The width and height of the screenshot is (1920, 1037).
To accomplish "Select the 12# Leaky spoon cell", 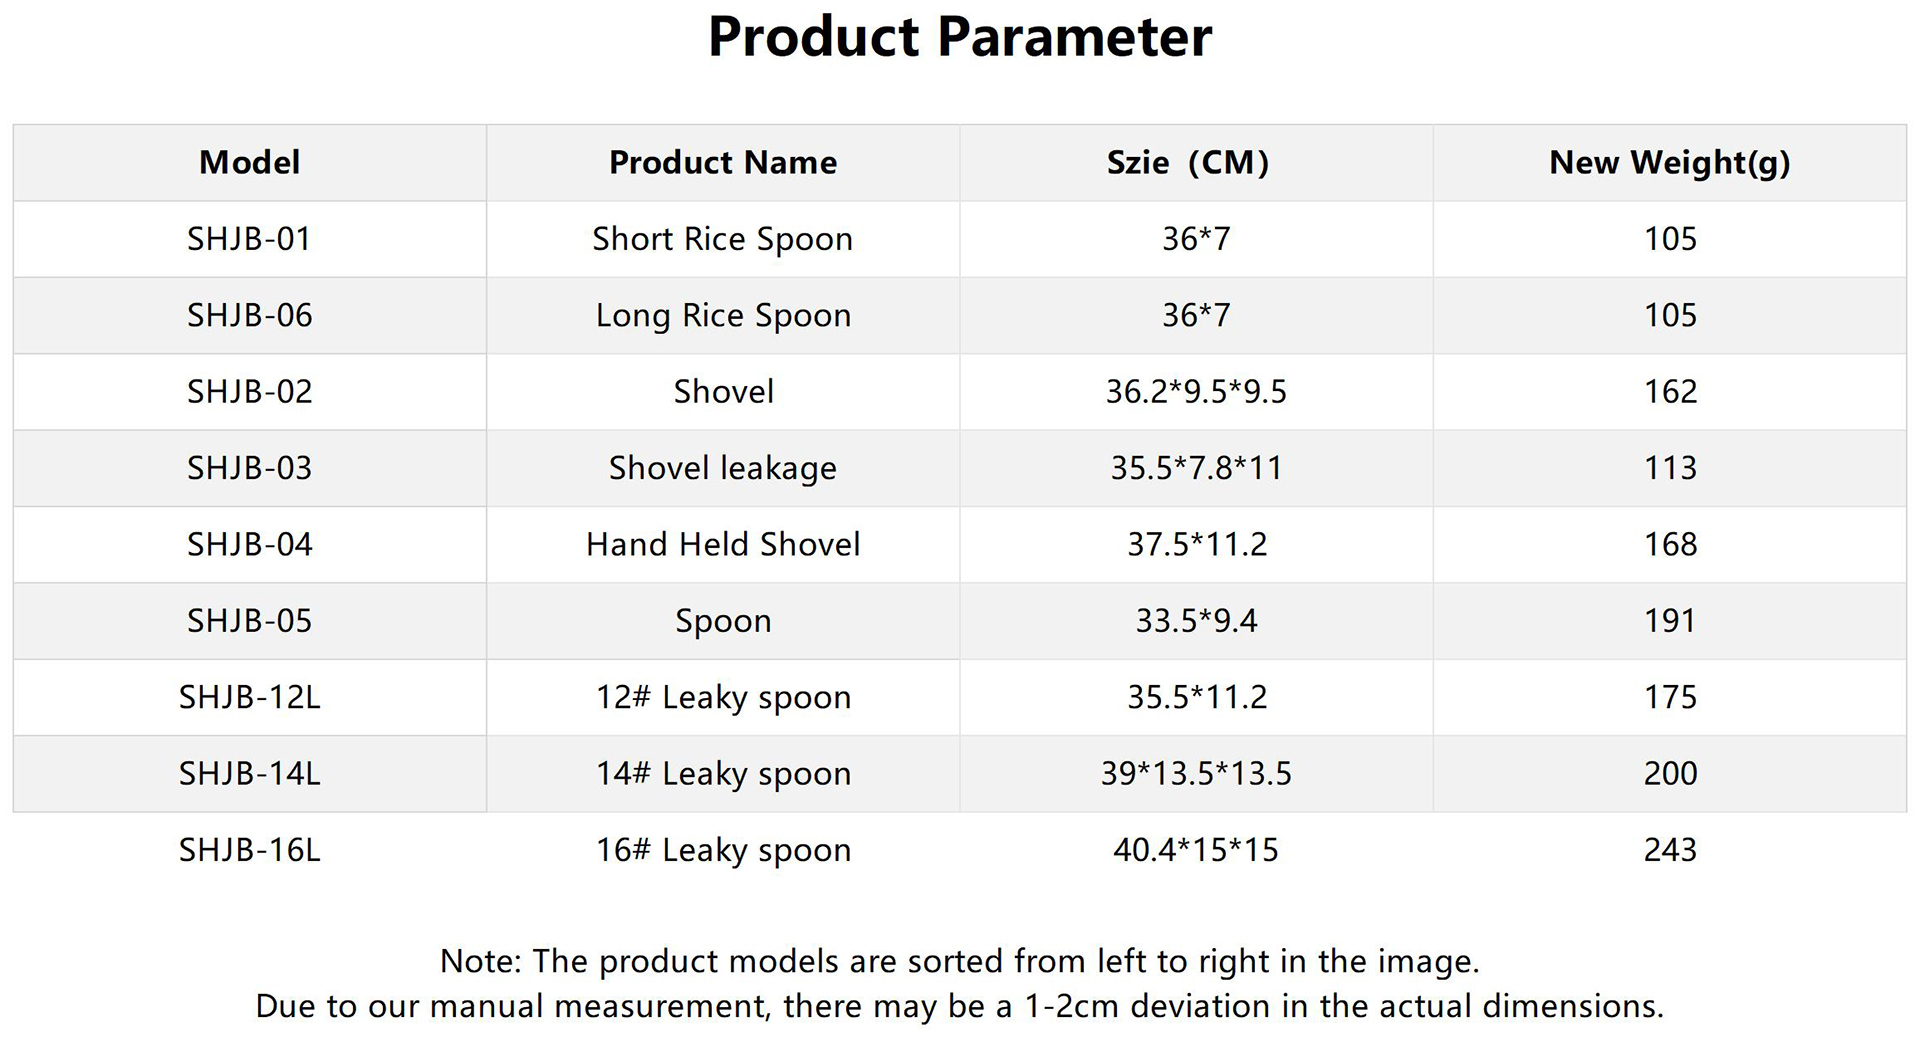I will [722, 697].
